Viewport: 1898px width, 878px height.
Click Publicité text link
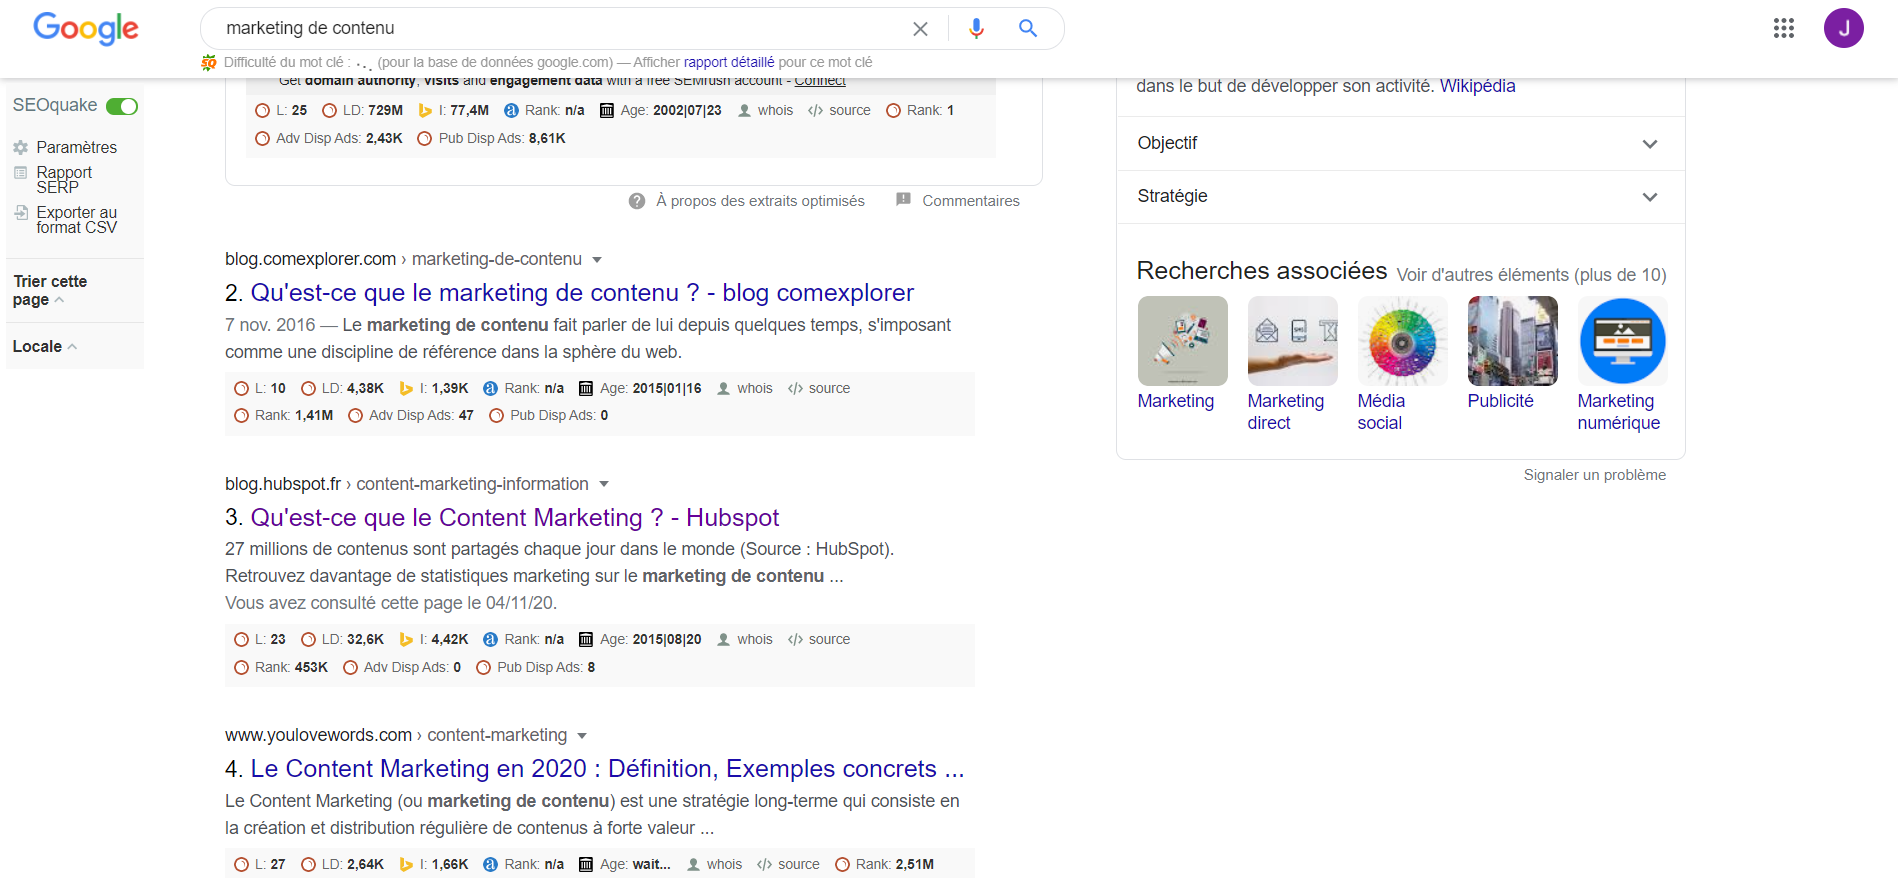[1500, 401]
